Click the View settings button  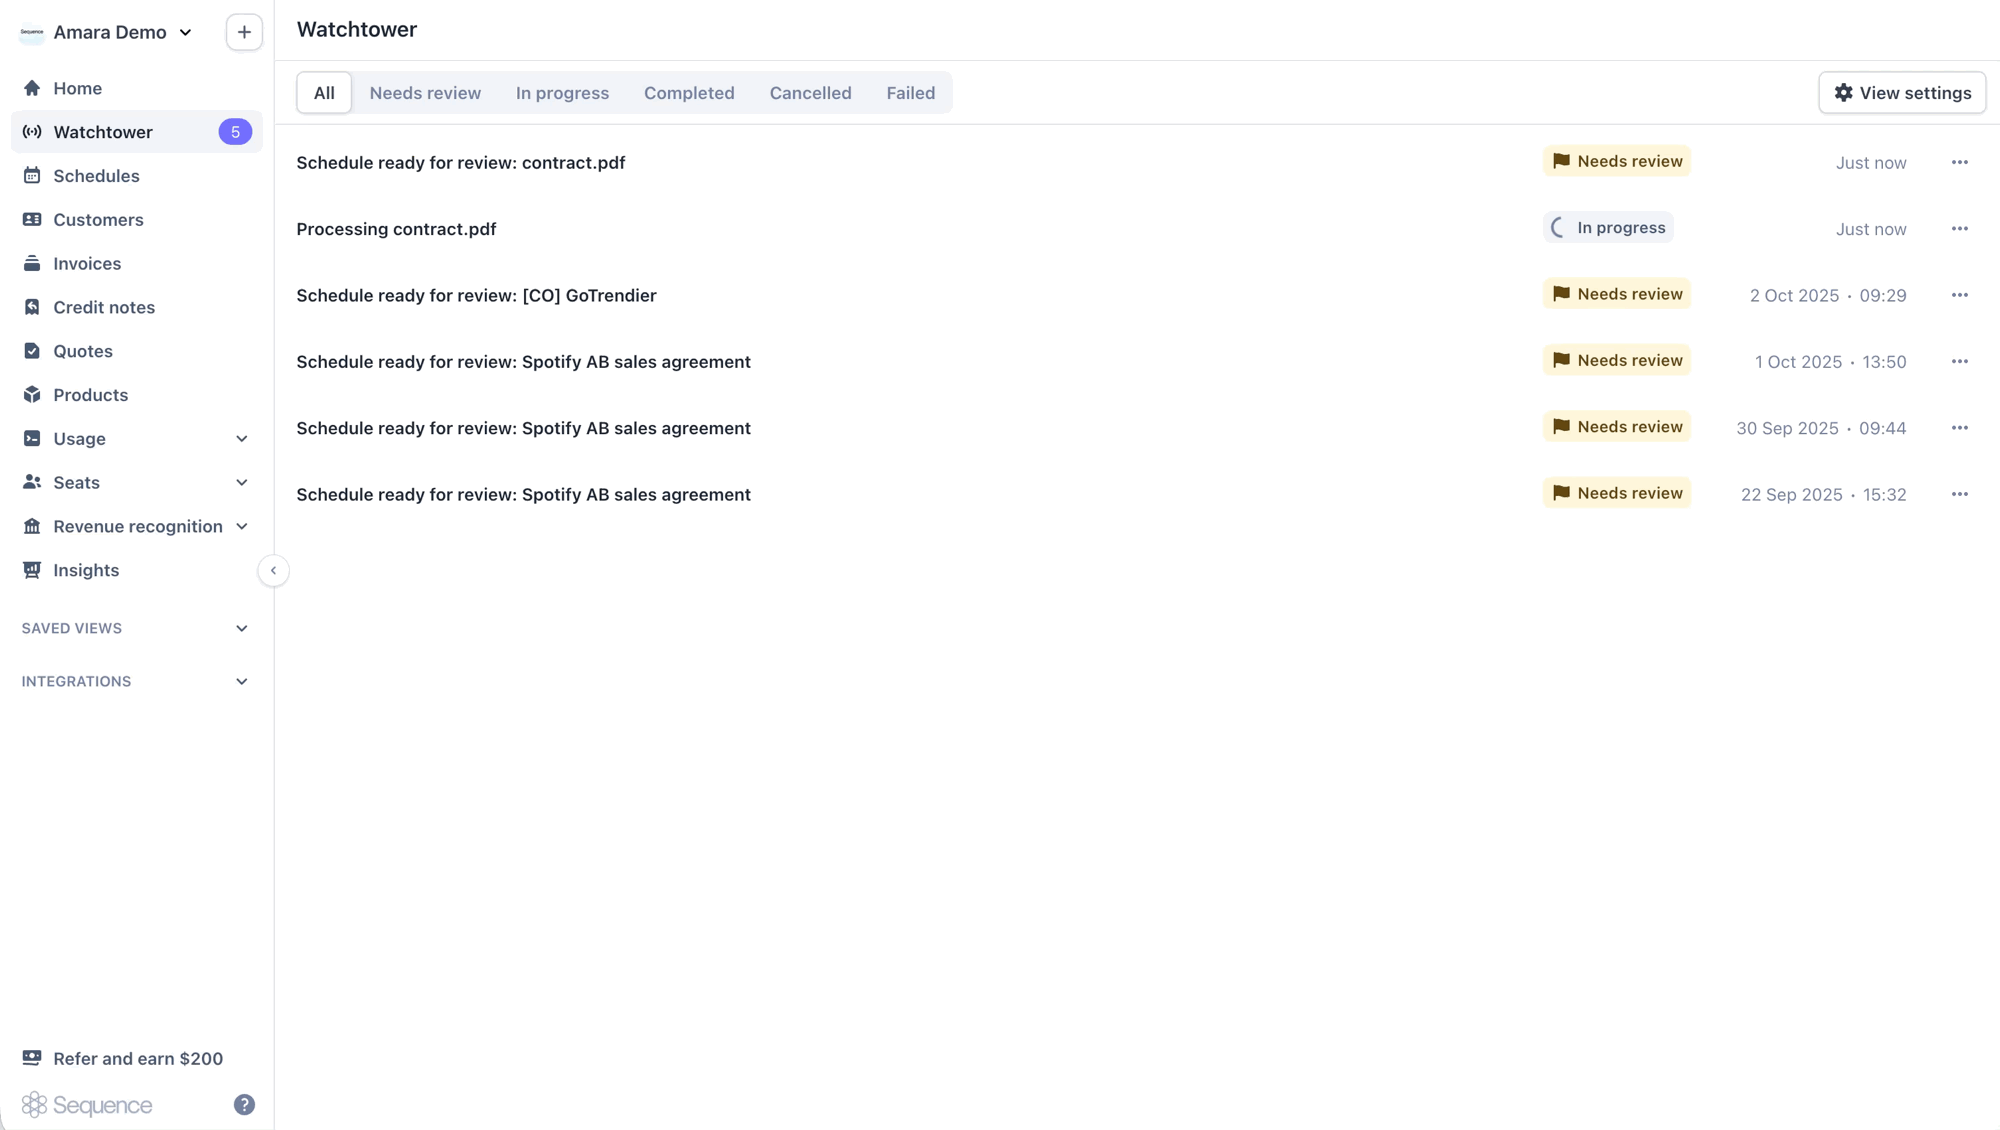[x=1902, y=93]
